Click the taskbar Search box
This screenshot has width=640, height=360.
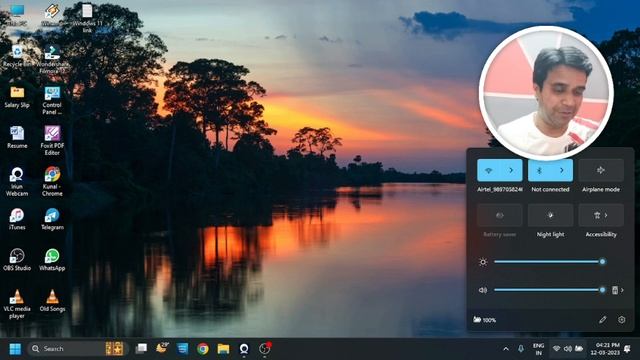click(x=77, y=349)
